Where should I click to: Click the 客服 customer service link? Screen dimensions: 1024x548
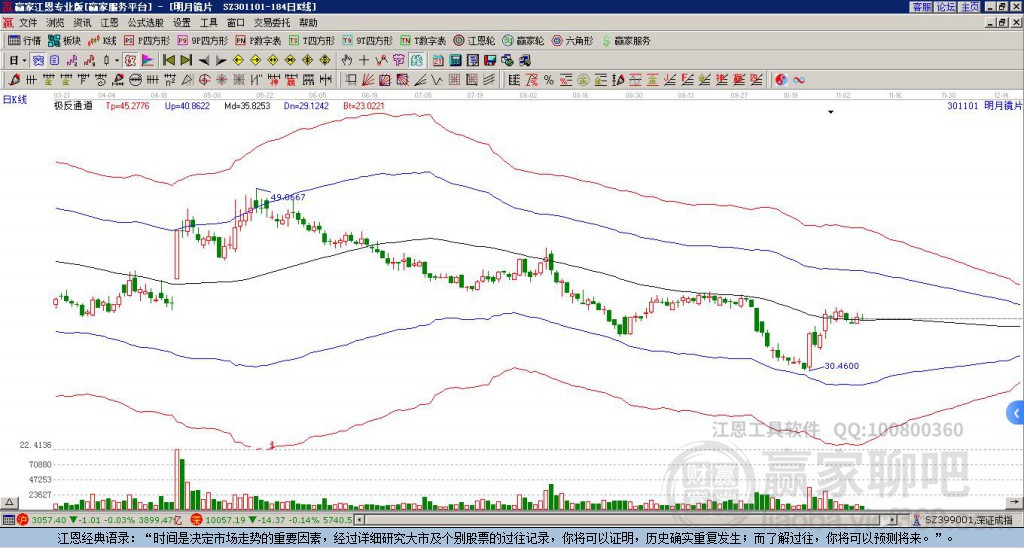[921, 7]
